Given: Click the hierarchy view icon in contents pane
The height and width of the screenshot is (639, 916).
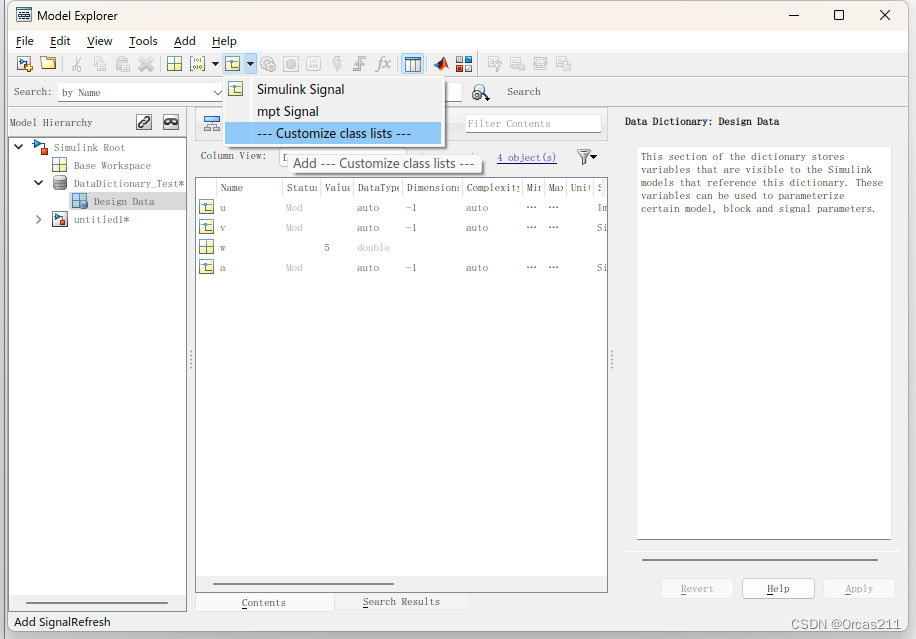Looking at the screenshot, I should pos(211,123).
